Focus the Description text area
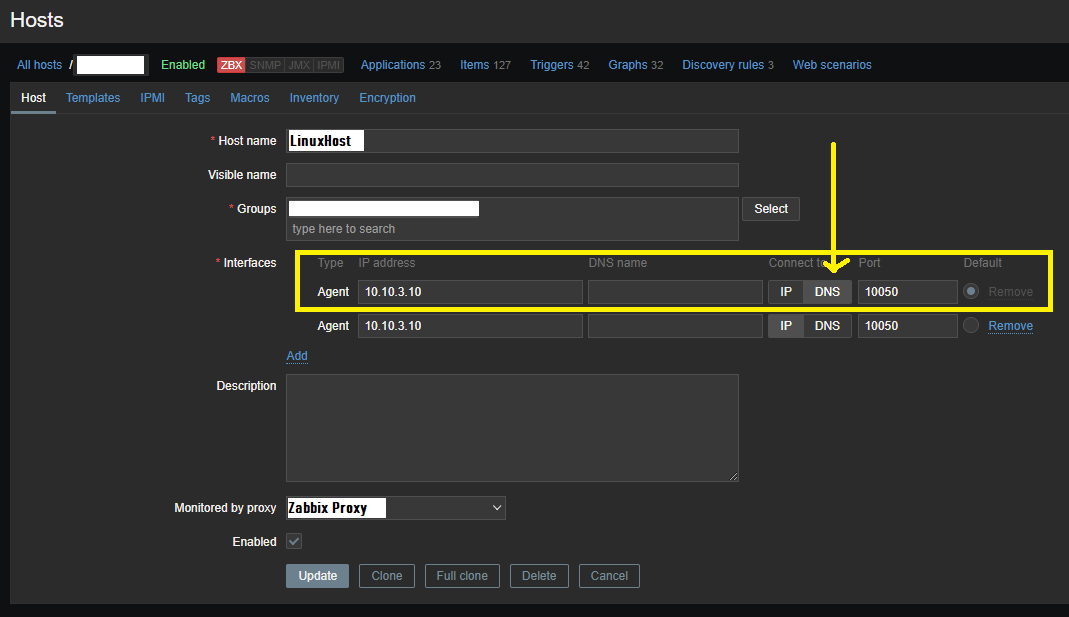This screenshot has height=617, width=1069. (512, 428)
